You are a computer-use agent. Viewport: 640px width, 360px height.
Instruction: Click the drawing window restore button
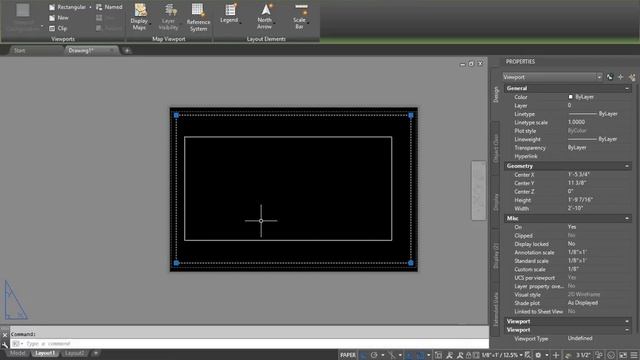471,64
